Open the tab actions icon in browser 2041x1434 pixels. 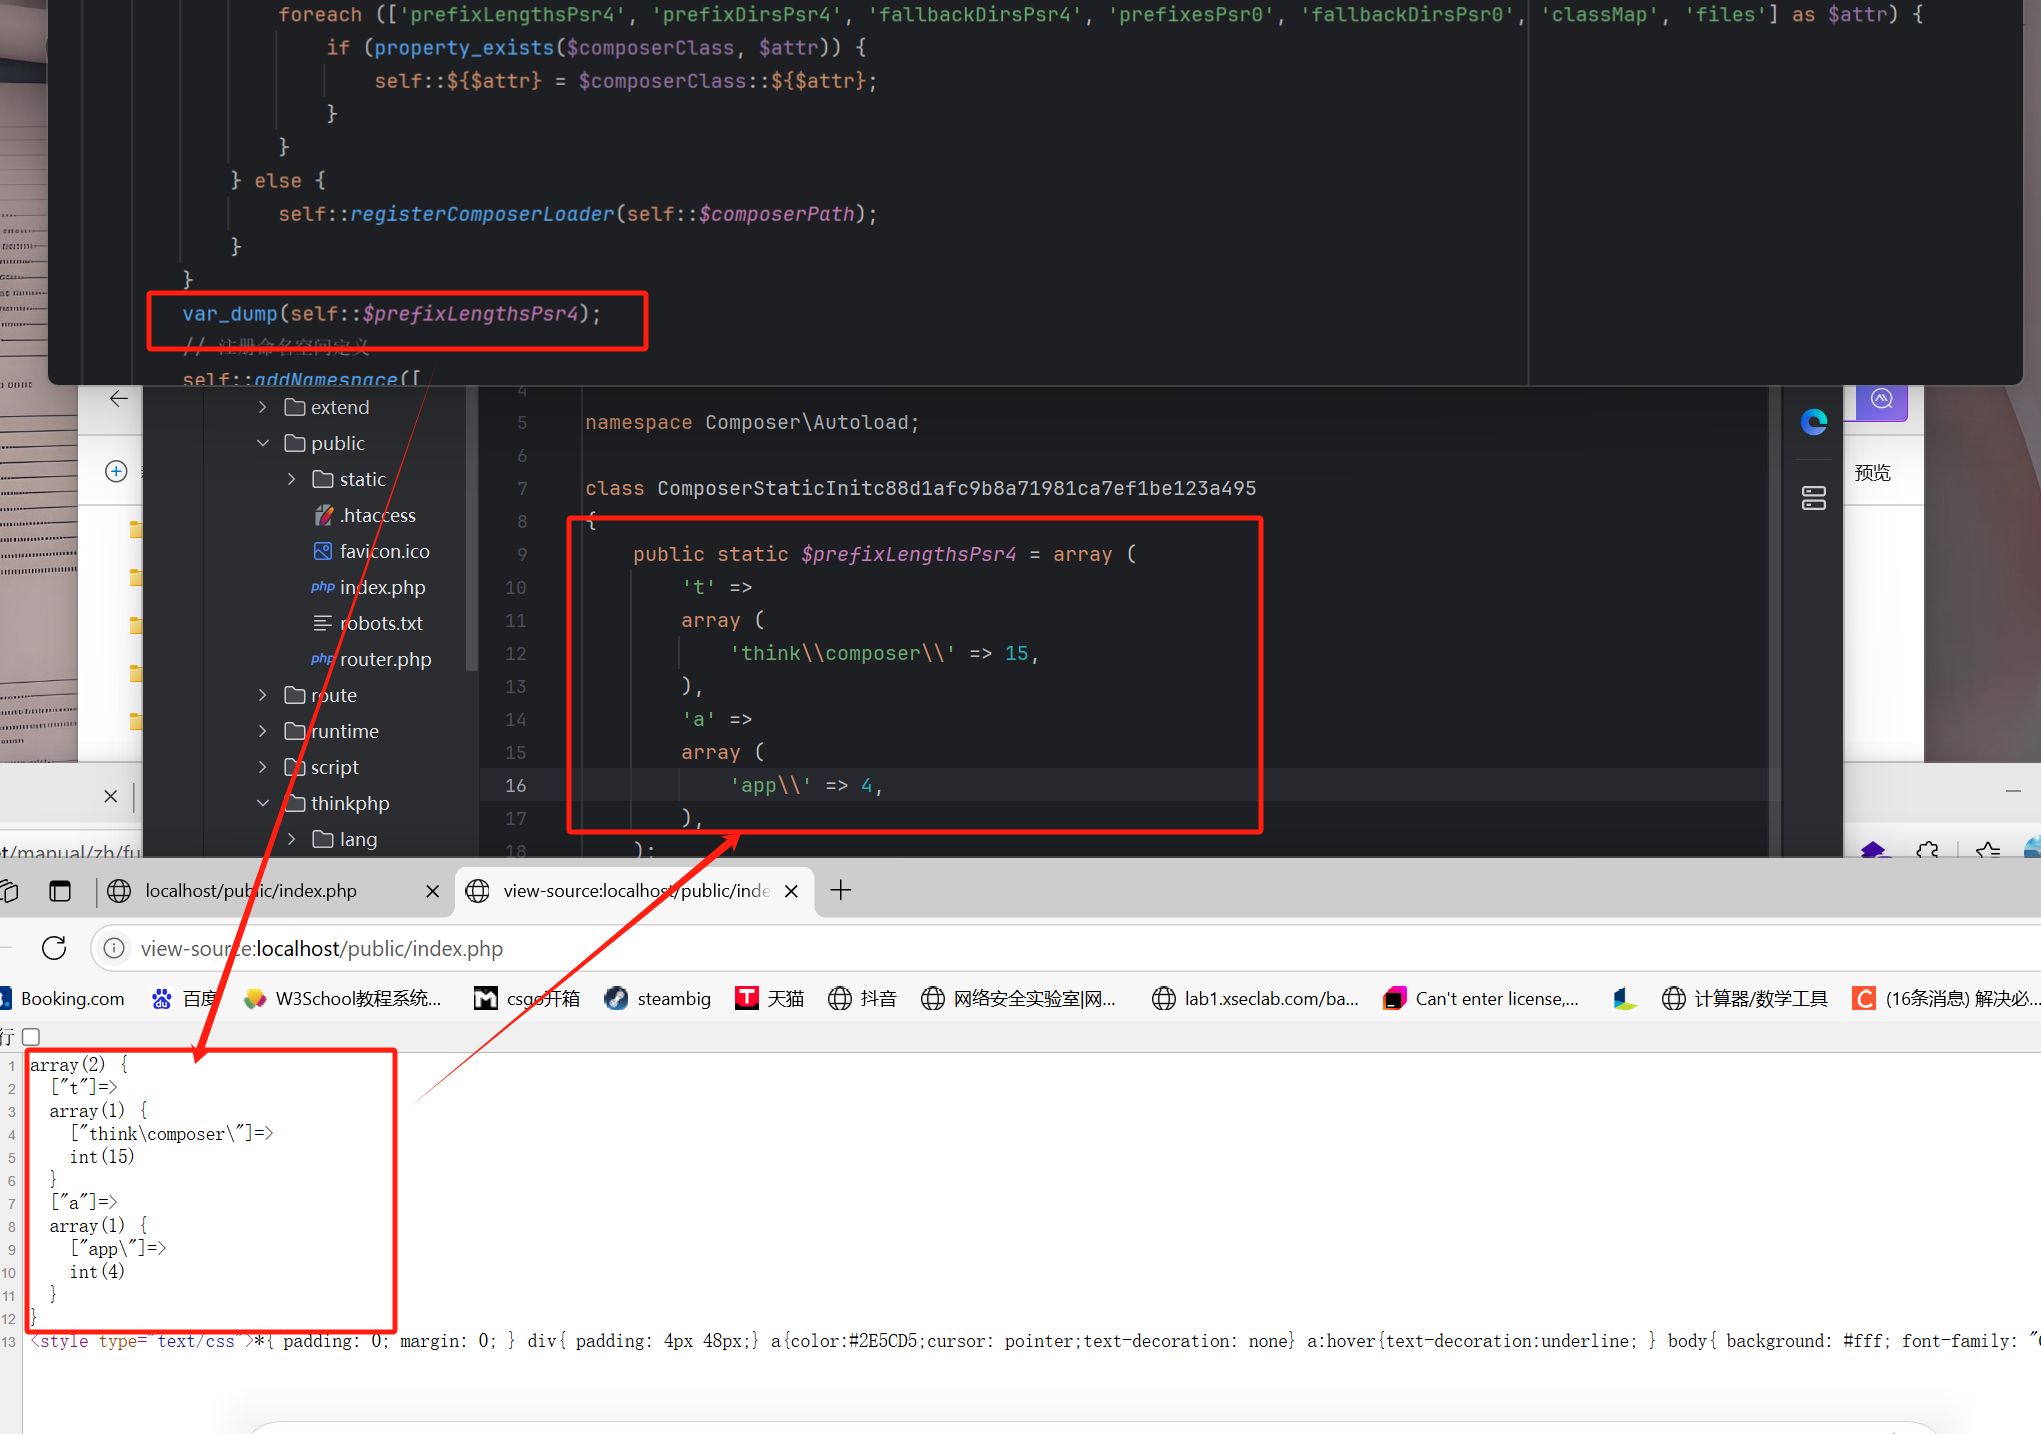tap(60, 890)
